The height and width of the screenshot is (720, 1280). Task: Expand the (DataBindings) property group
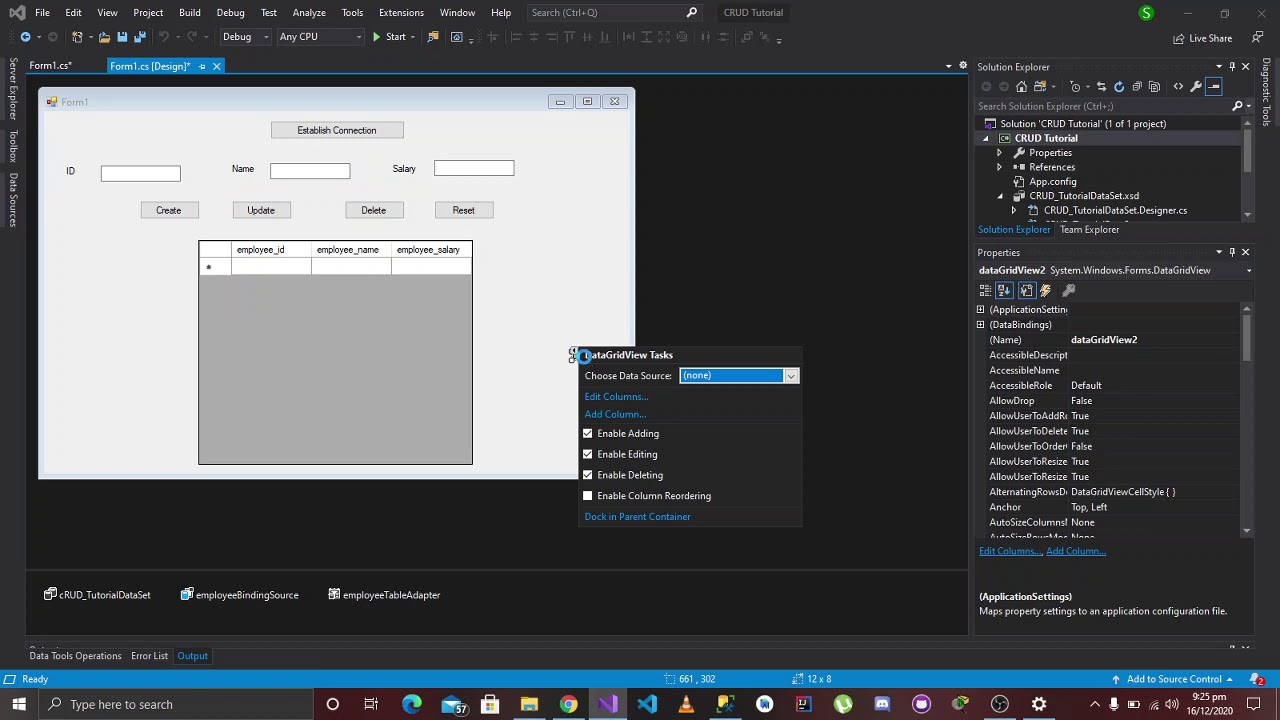coord(981,325)
